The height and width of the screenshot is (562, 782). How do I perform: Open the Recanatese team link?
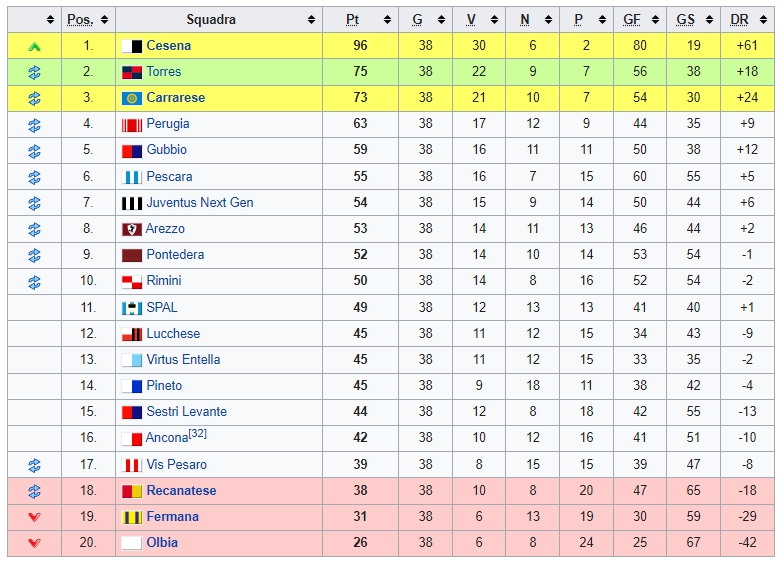coord(181,491)
